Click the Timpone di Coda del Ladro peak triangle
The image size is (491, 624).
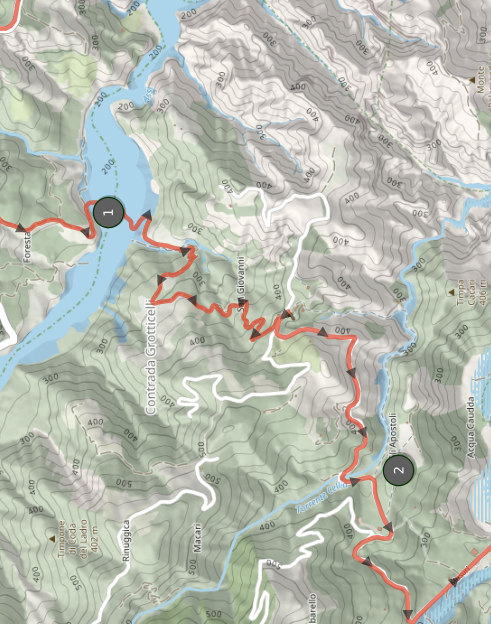point(52,539)
